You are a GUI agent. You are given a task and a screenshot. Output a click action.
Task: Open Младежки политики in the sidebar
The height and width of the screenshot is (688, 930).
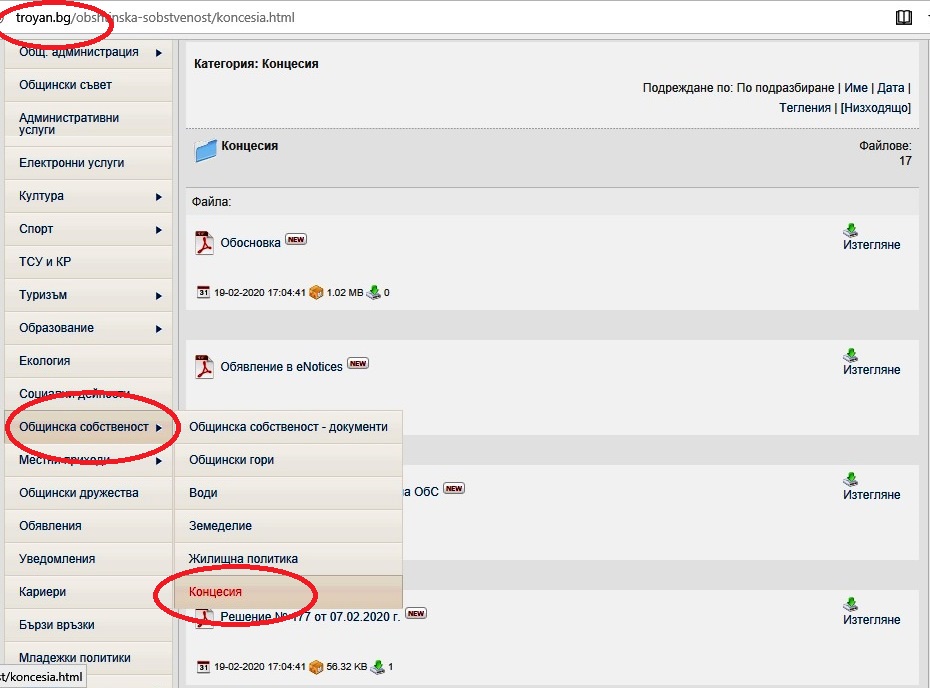[88, 658]
